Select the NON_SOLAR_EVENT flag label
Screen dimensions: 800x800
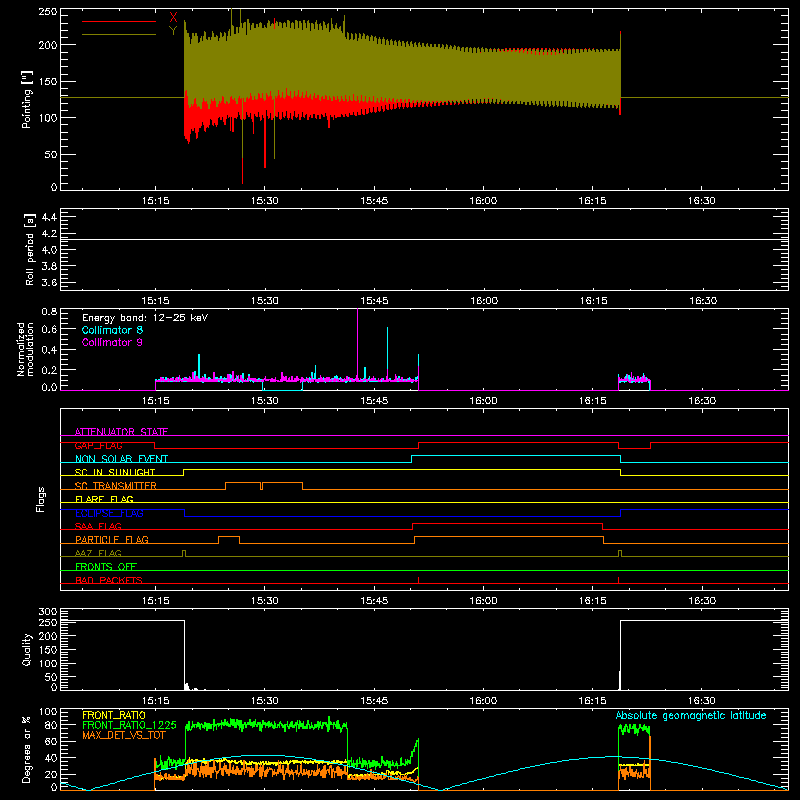click(x=121, y=459)
